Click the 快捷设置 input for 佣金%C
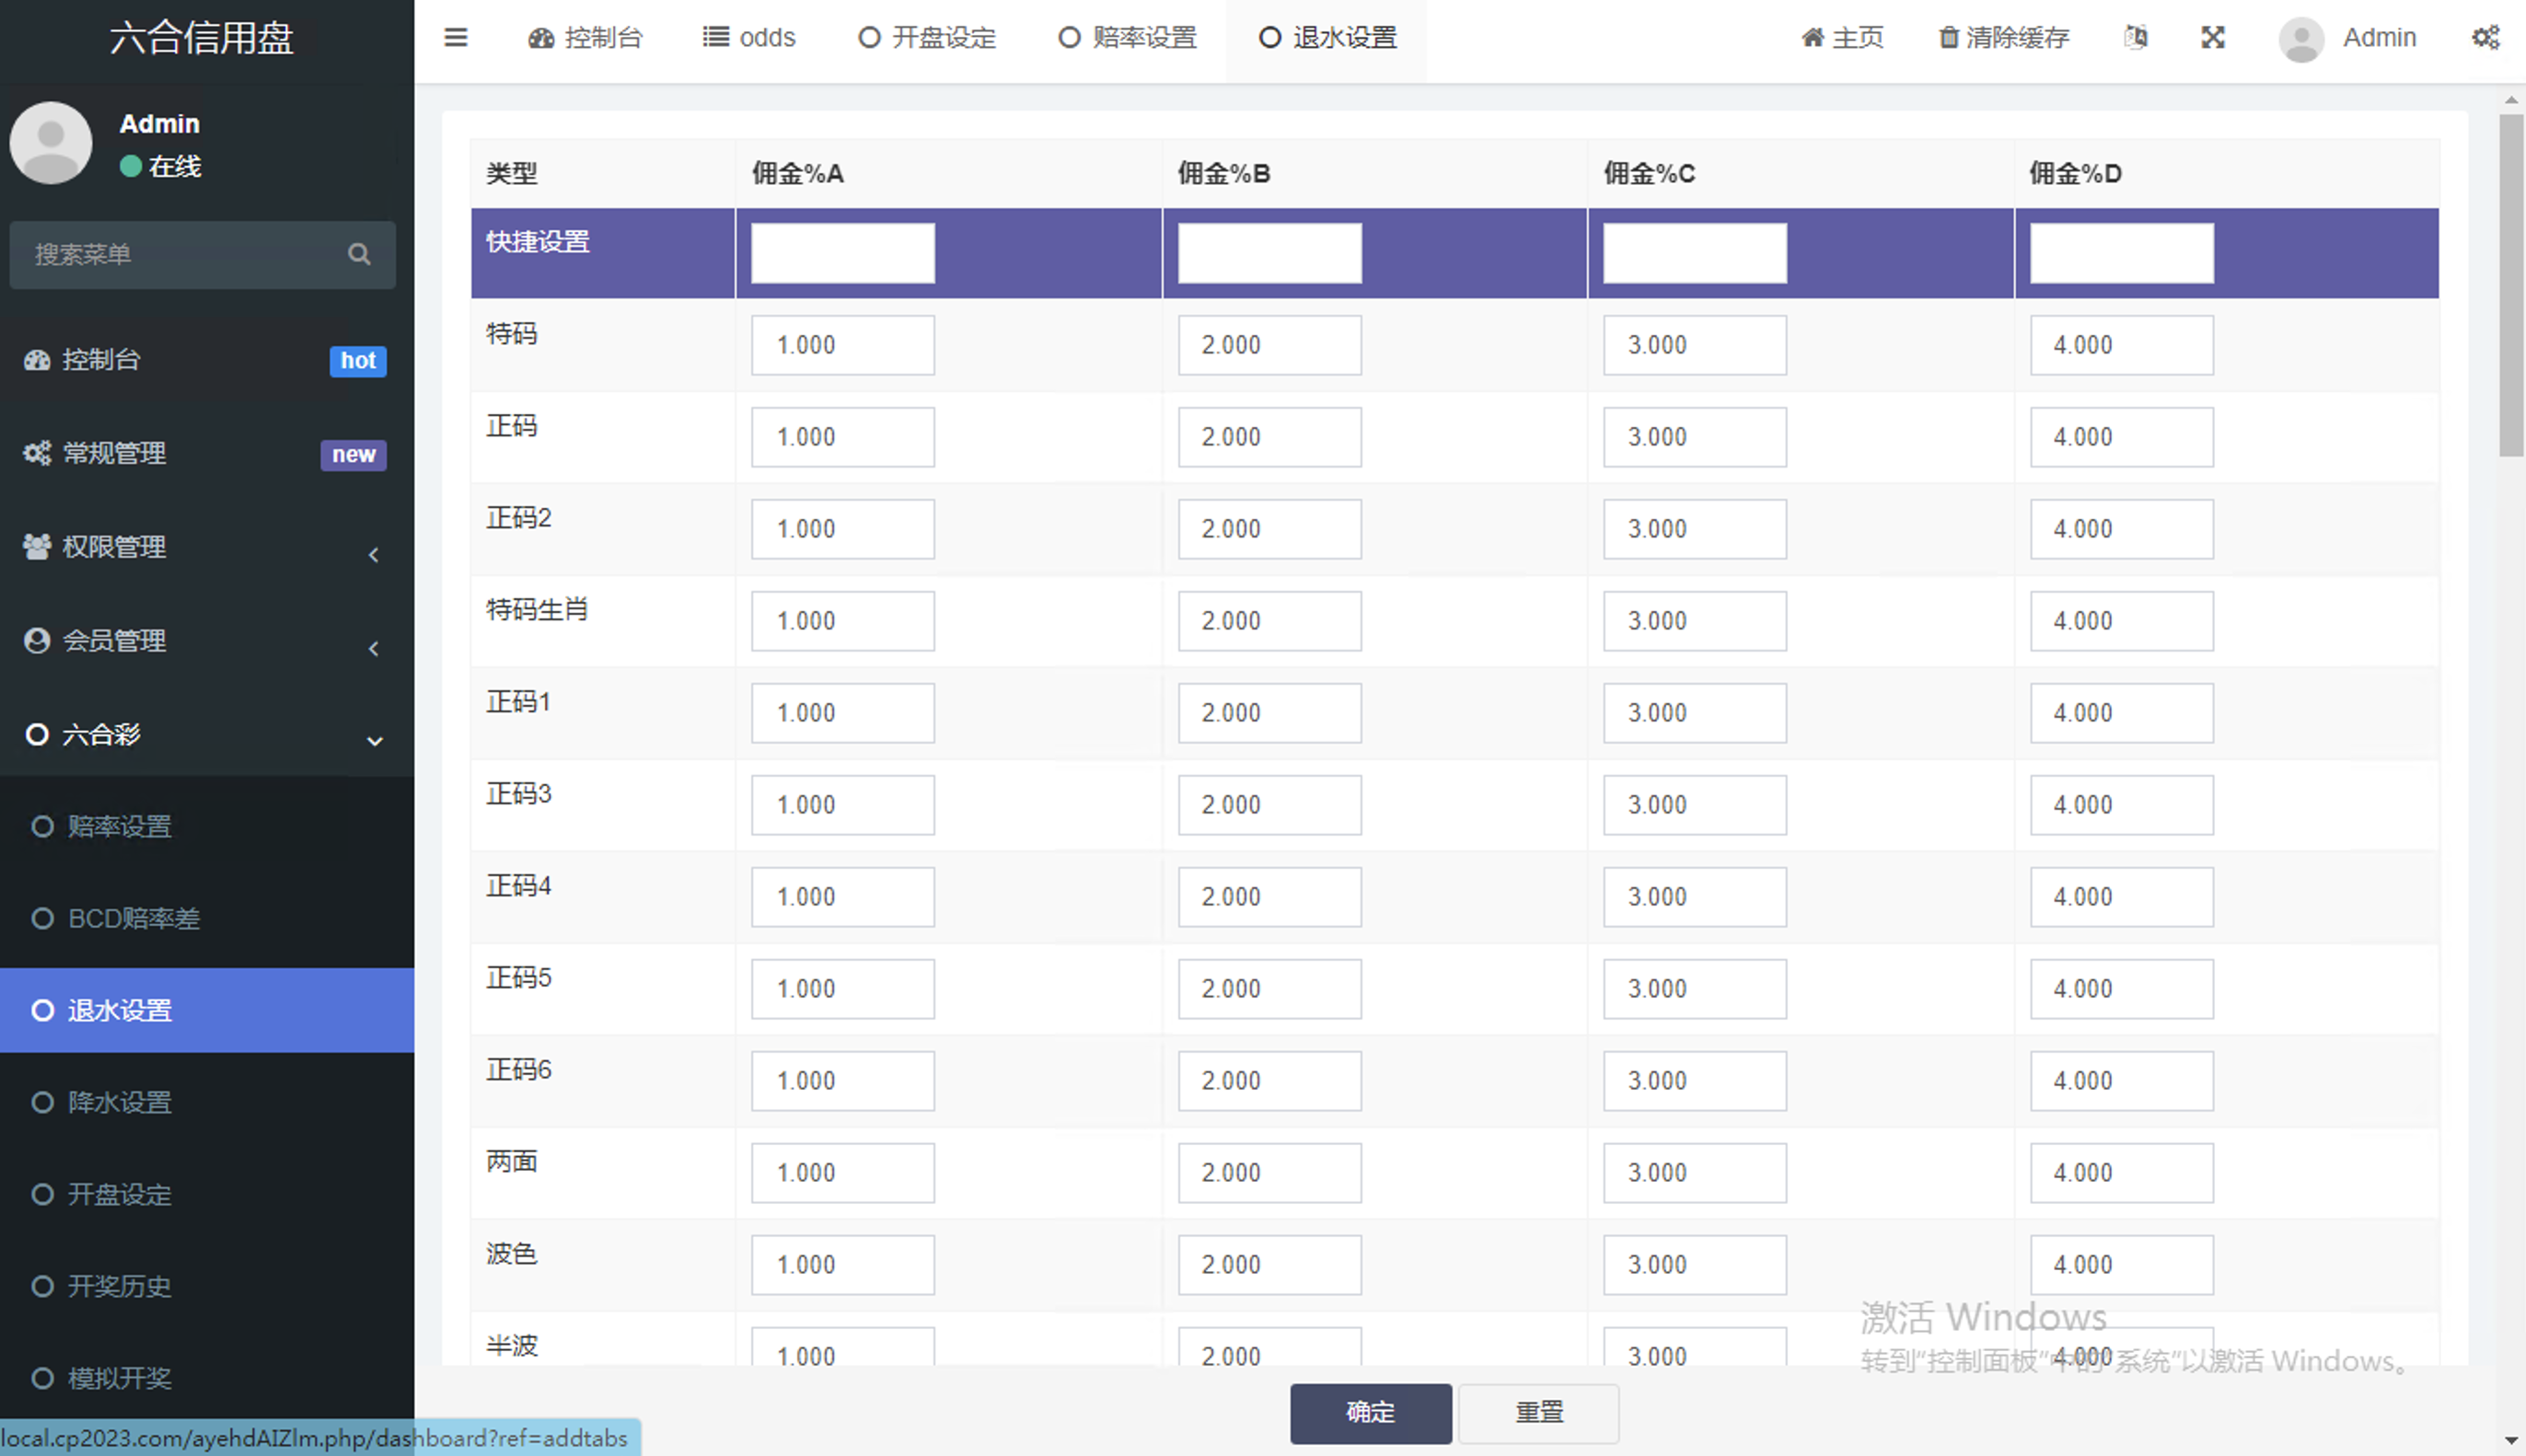This screenshot has width=2526, height=1456. click(x=1695, y=253)
